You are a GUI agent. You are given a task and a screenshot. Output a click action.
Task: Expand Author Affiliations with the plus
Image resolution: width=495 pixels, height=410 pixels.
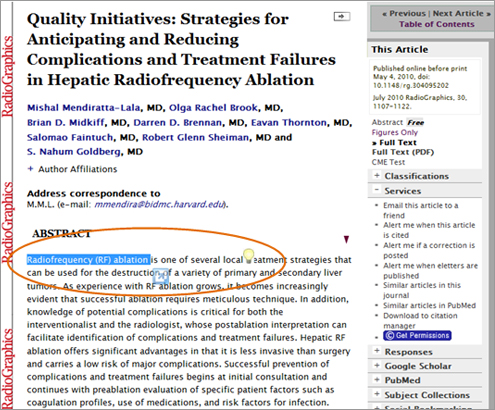click(x=30, y=169)
